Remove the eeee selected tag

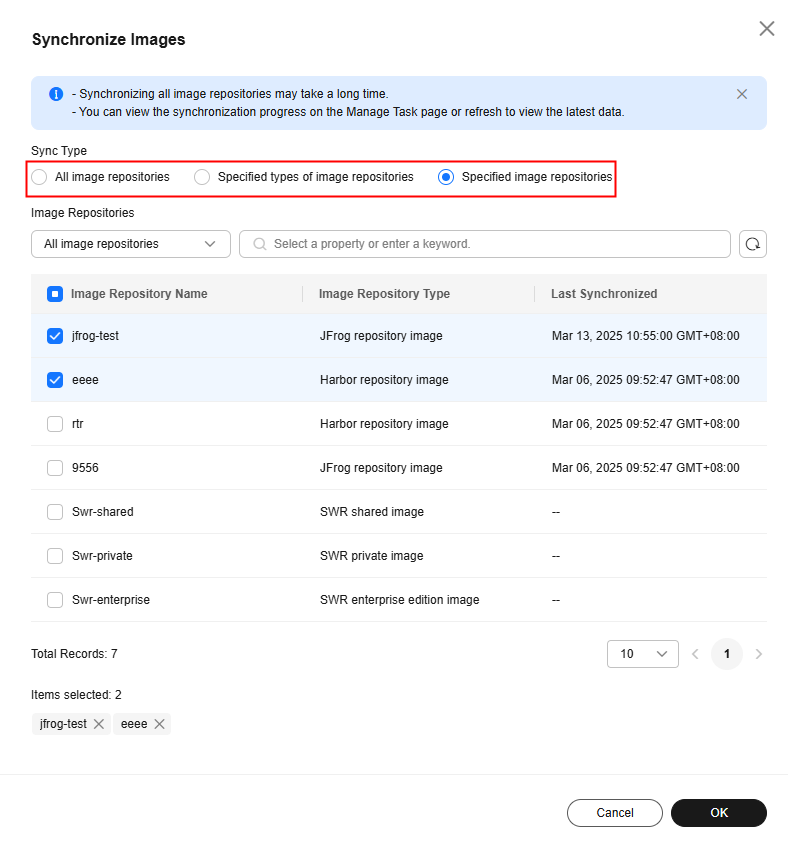point(159,724)
